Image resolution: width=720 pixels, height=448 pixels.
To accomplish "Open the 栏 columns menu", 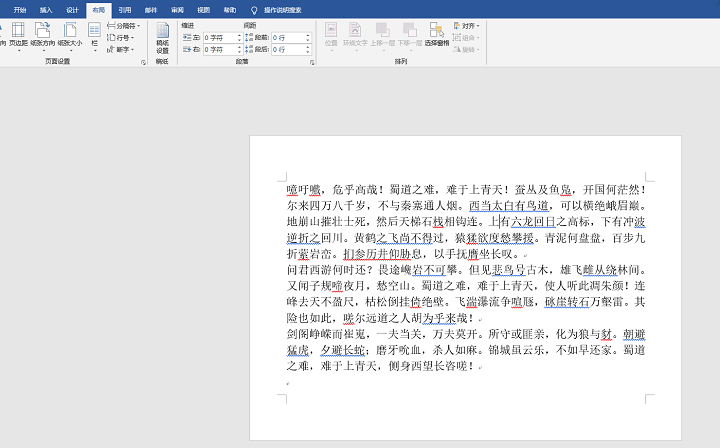I will tap(95, 36).
